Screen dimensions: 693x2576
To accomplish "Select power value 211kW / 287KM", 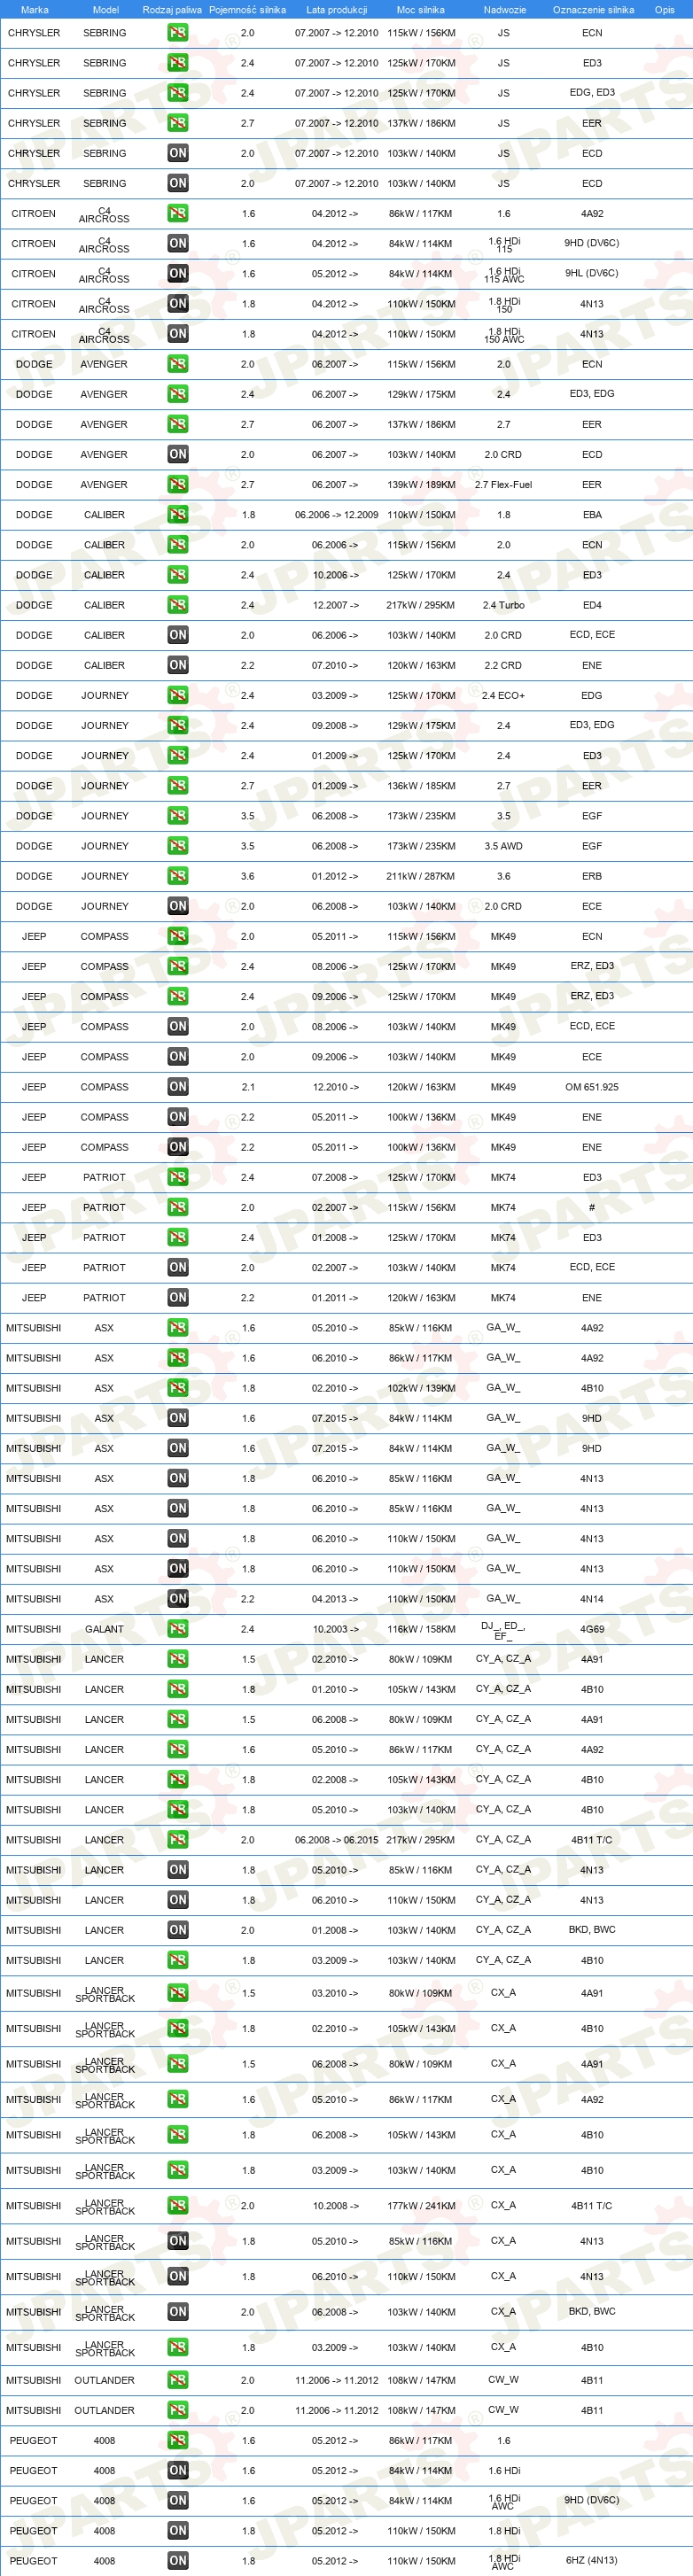I will click(x=421, y=876).
